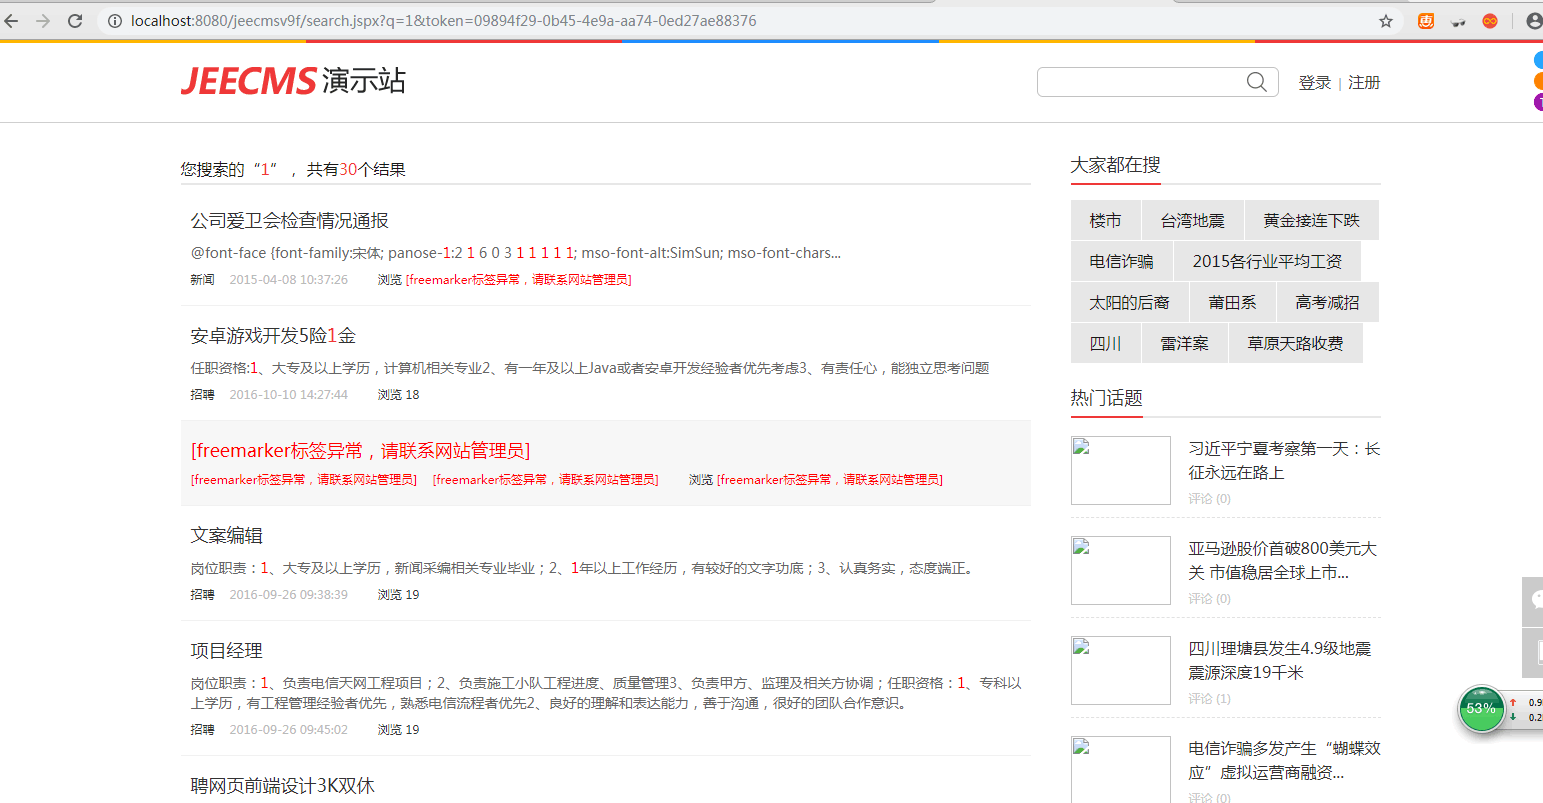
Task: Open the 安卓游戏开发5险1金 result
Action: coord(273,336)
